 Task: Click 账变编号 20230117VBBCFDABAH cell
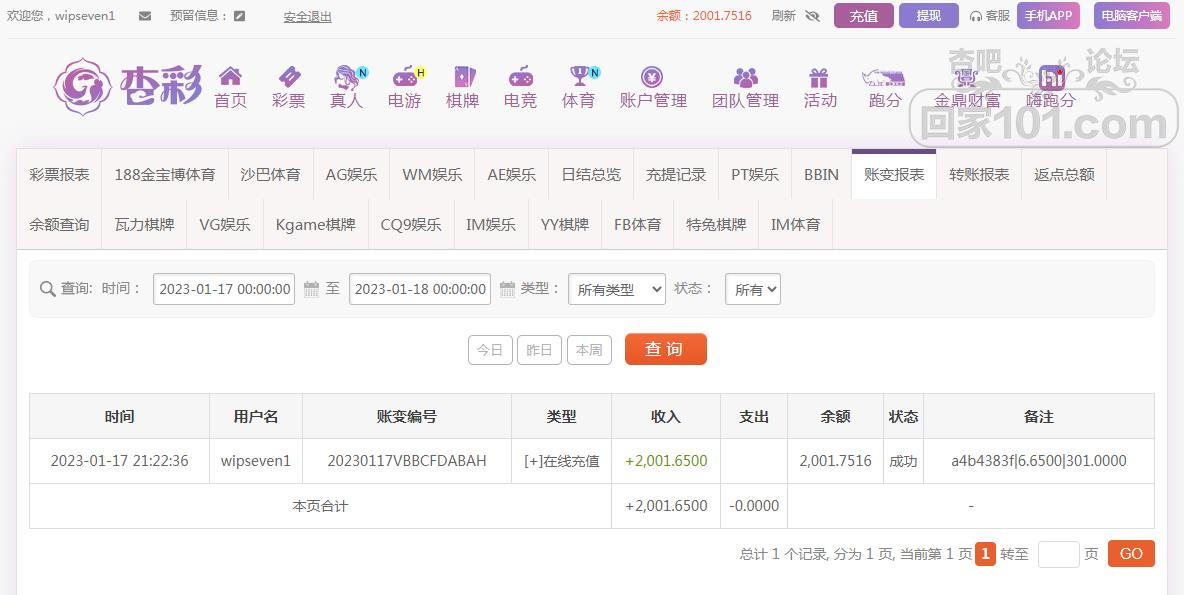[x=407, y=461]
